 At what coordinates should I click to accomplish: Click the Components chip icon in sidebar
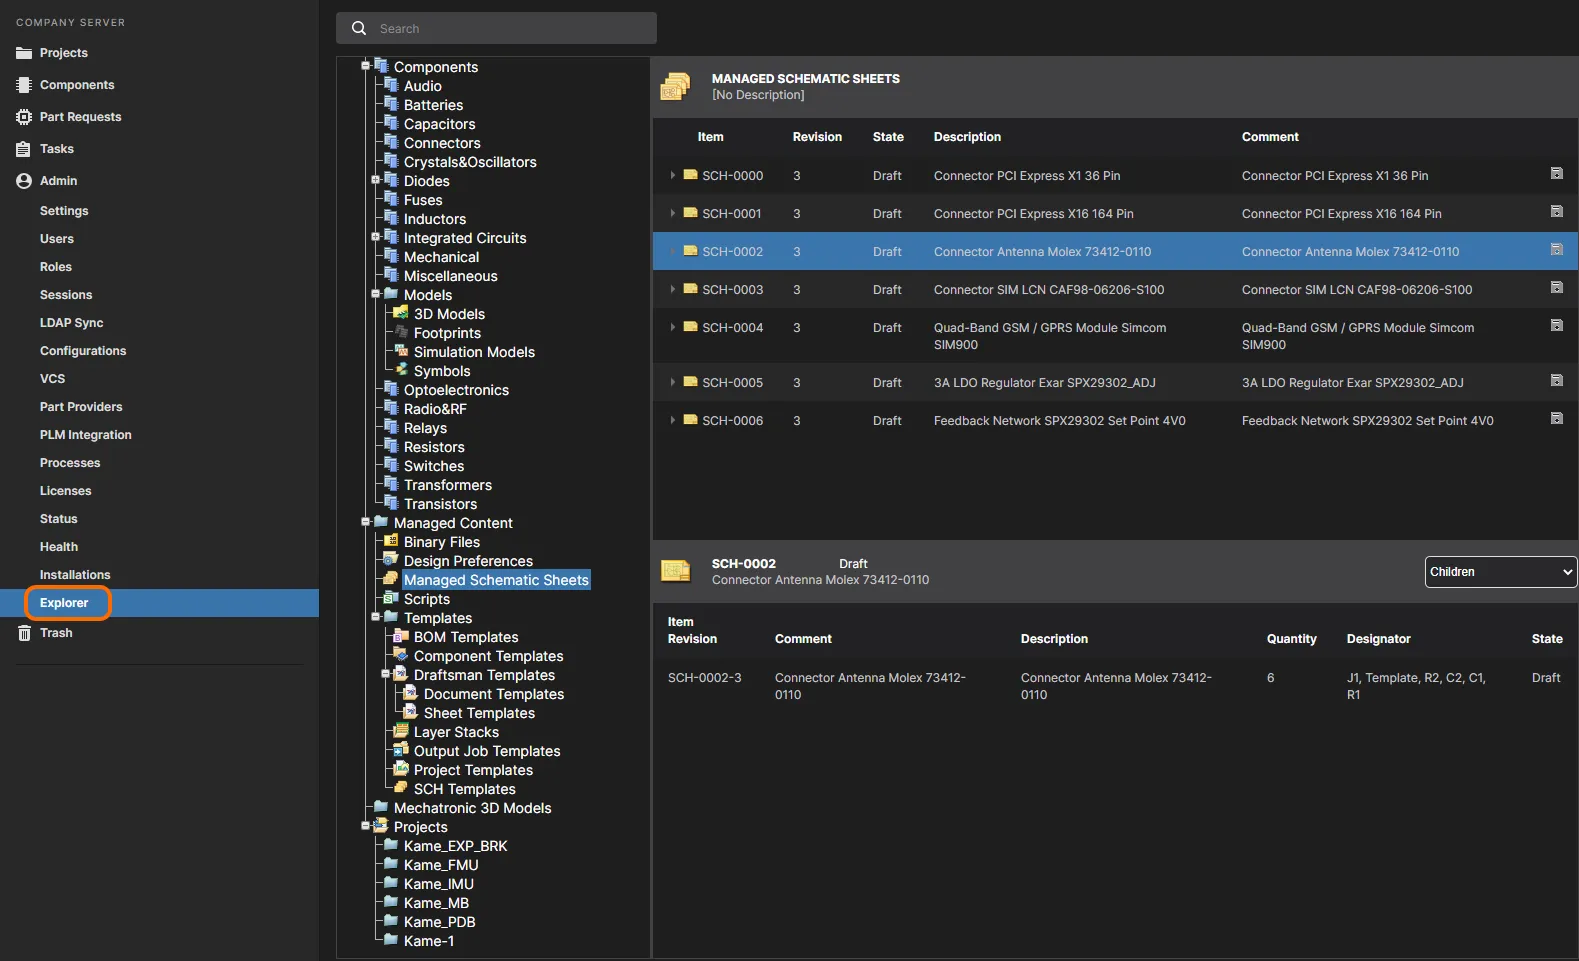24,85
